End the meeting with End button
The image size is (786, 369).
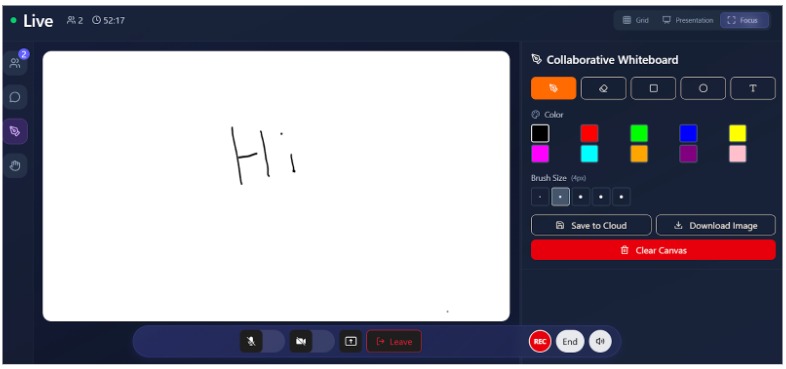(570, 341)
